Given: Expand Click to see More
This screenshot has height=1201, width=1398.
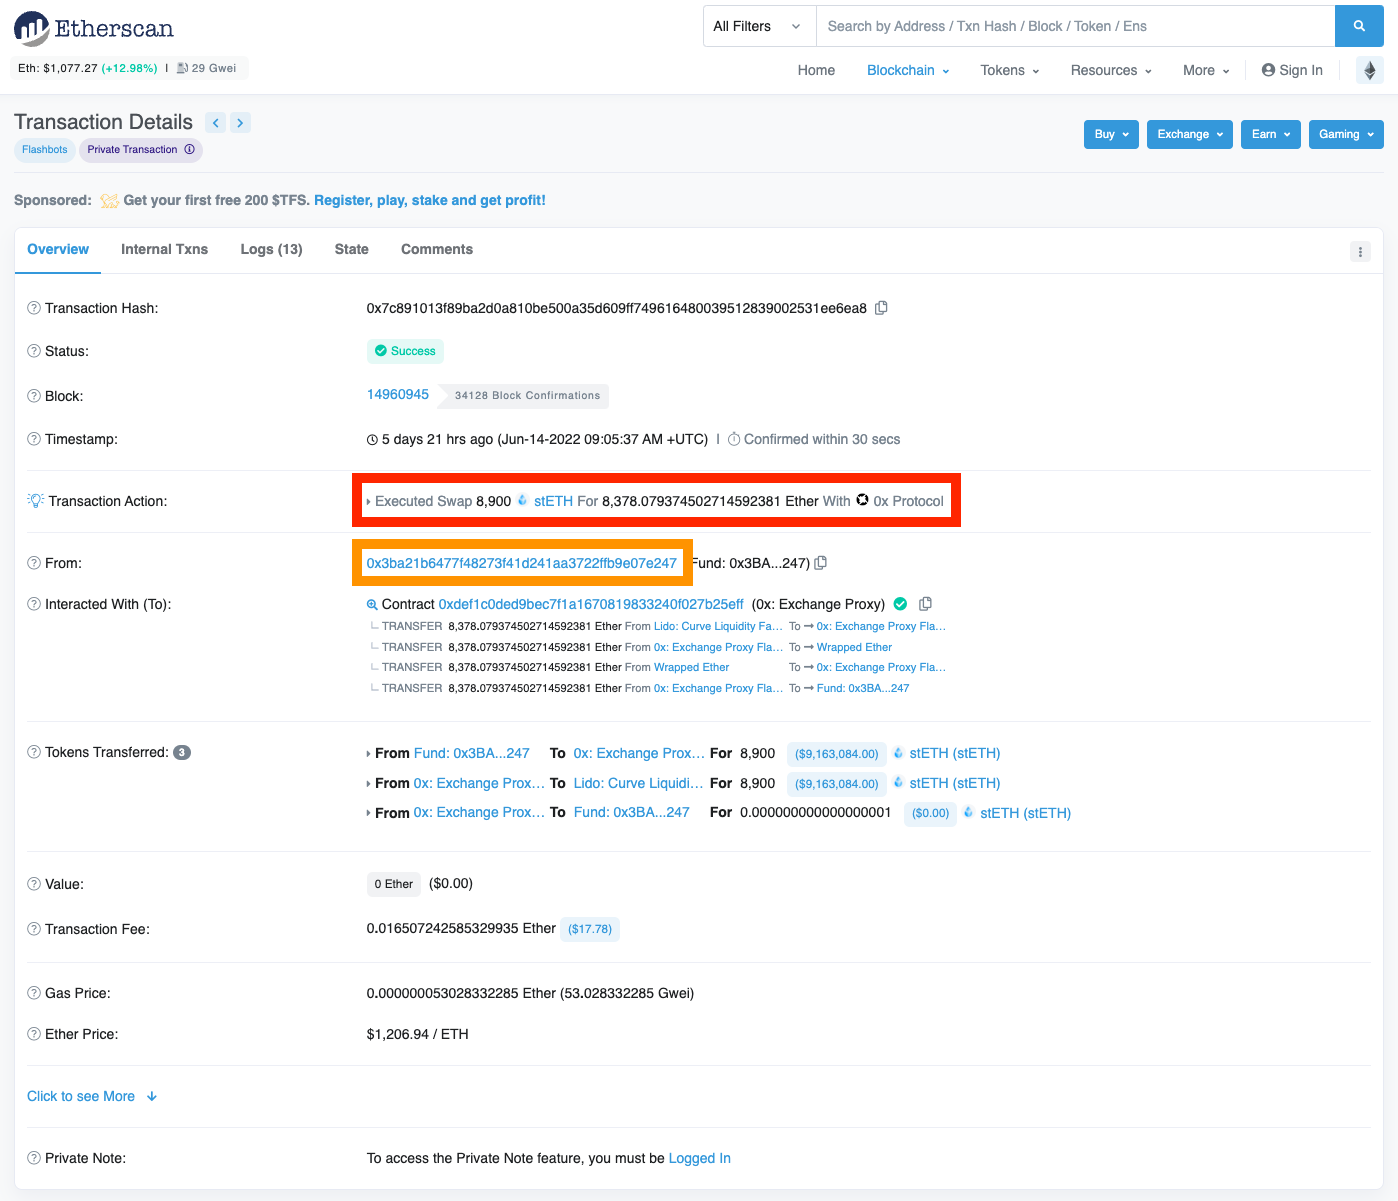Looking at the screenshot, I should click(x=92, y=1096).
